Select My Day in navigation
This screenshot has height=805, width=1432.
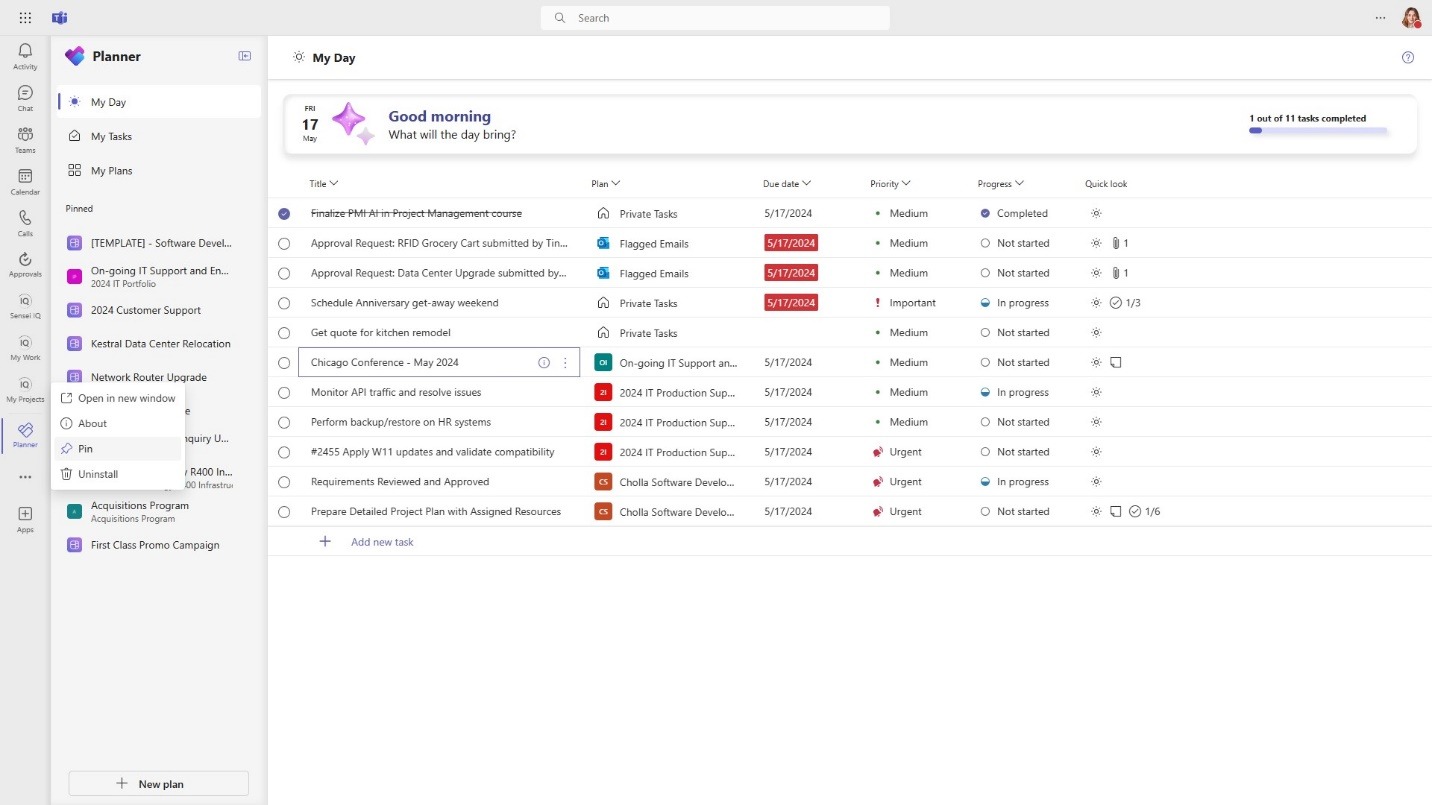pyautogui.click(x=160, y=102)
